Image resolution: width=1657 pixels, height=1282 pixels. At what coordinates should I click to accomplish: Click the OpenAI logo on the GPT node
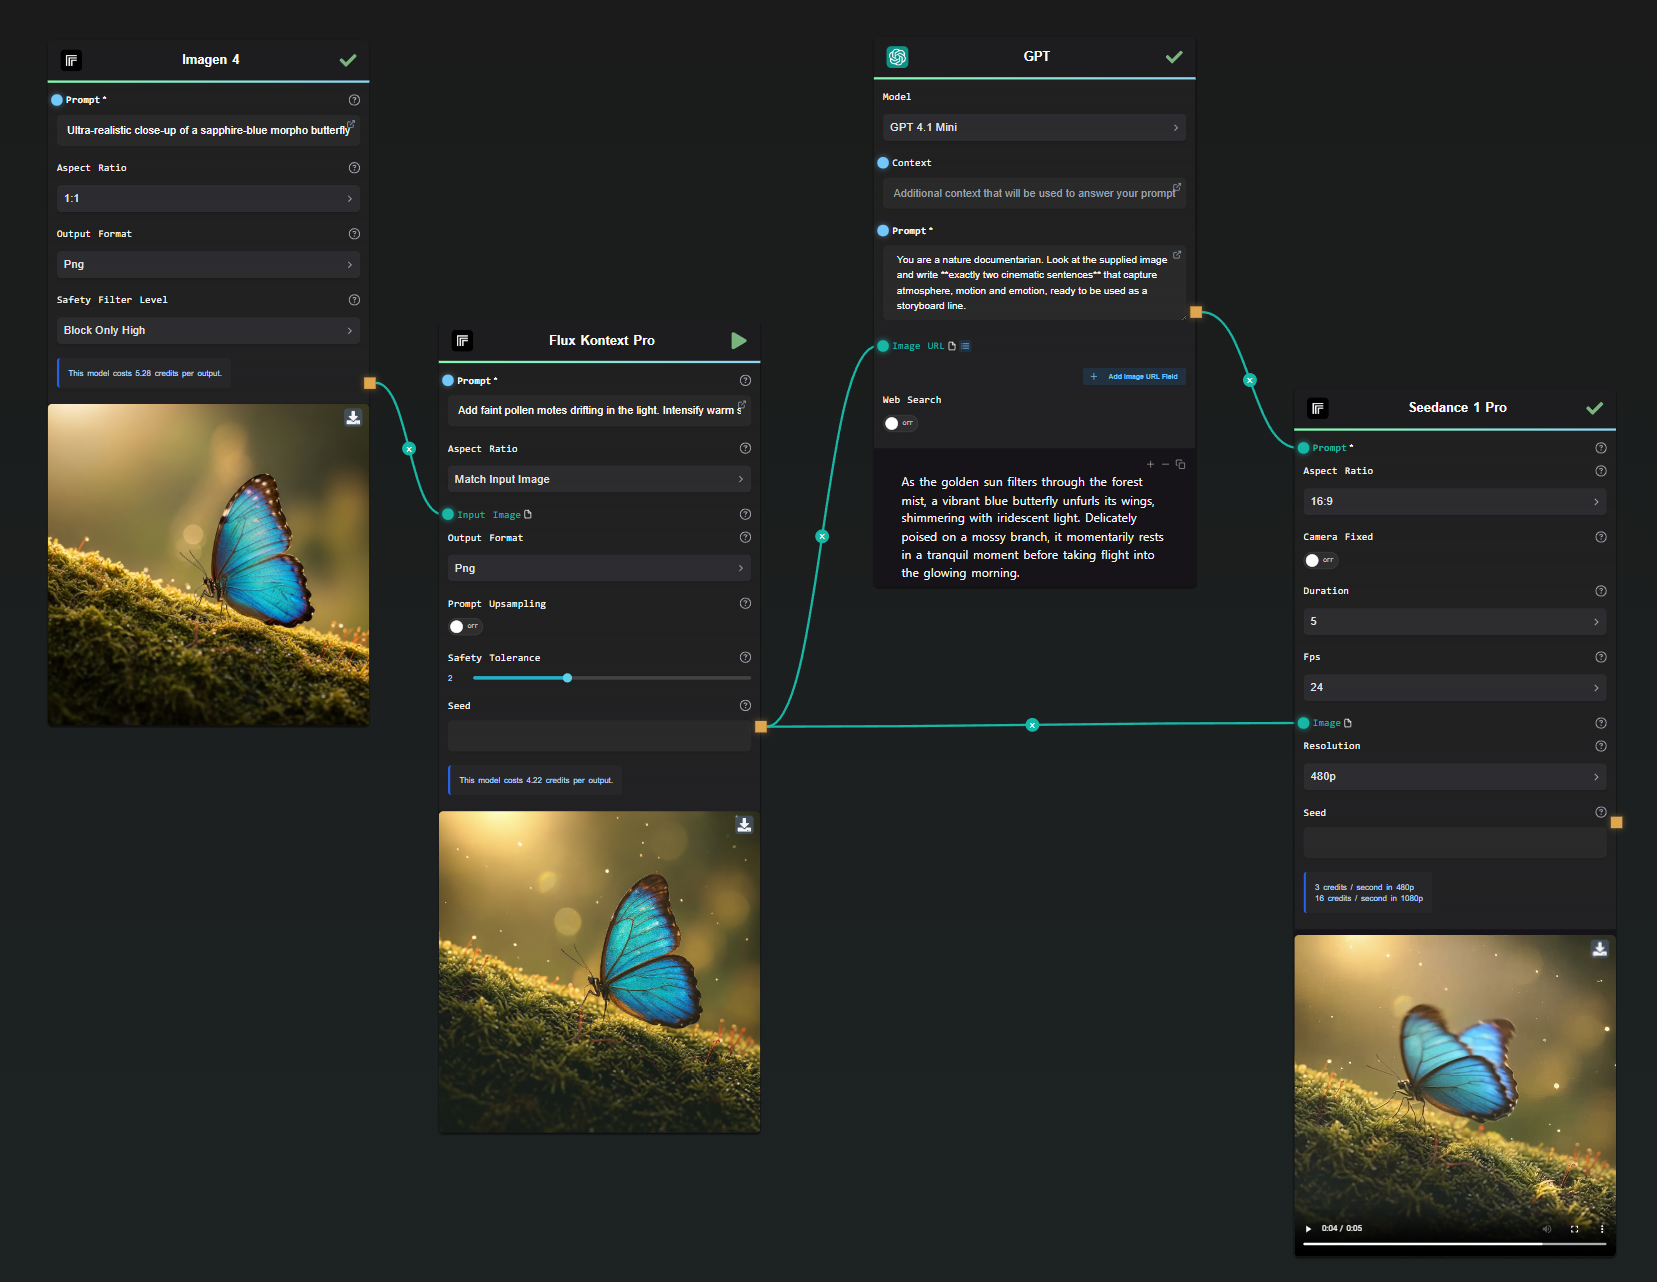897,57
